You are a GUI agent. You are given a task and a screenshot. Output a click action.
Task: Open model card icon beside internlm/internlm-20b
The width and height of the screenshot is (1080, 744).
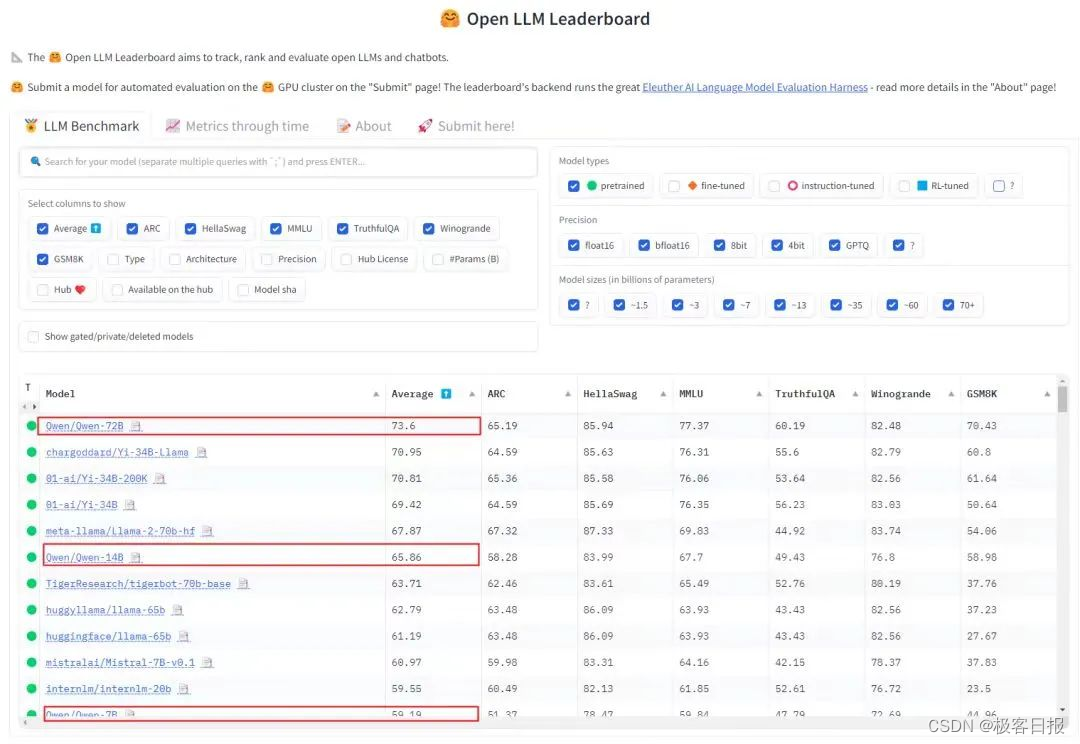coord(184,689)
